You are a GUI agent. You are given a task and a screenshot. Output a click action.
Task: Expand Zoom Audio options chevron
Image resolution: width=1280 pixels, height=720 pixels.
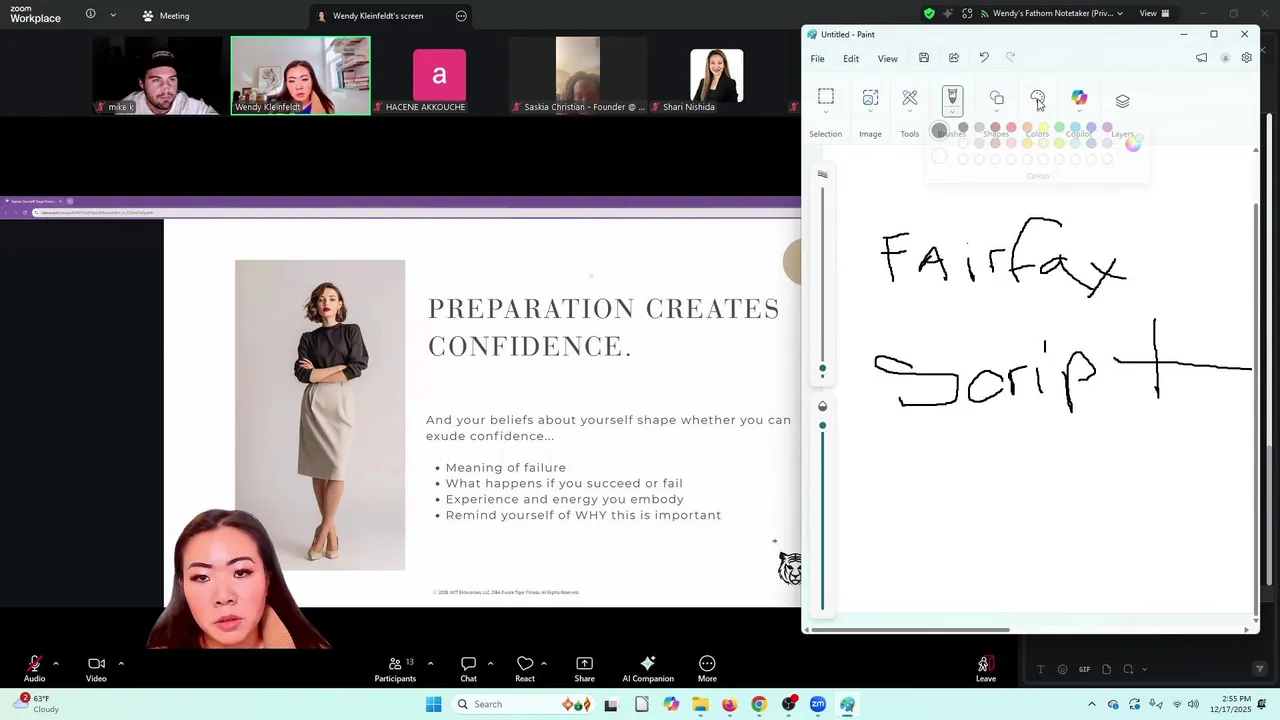click(56, 663)
